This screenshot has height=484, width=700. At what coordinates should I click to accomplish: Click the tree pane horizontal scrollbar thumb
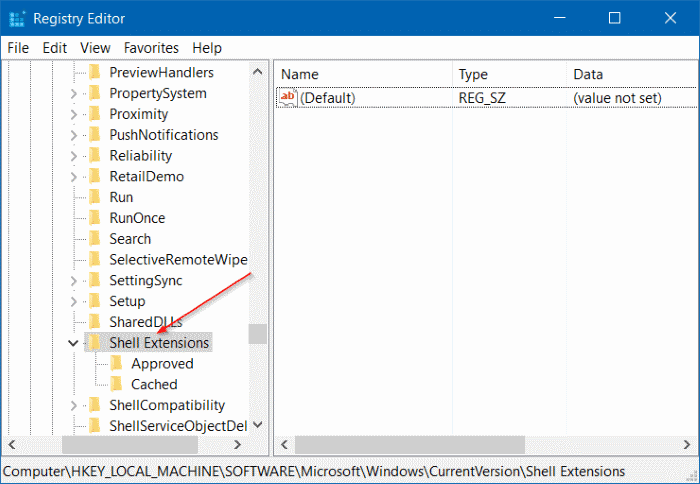[130, 444]
